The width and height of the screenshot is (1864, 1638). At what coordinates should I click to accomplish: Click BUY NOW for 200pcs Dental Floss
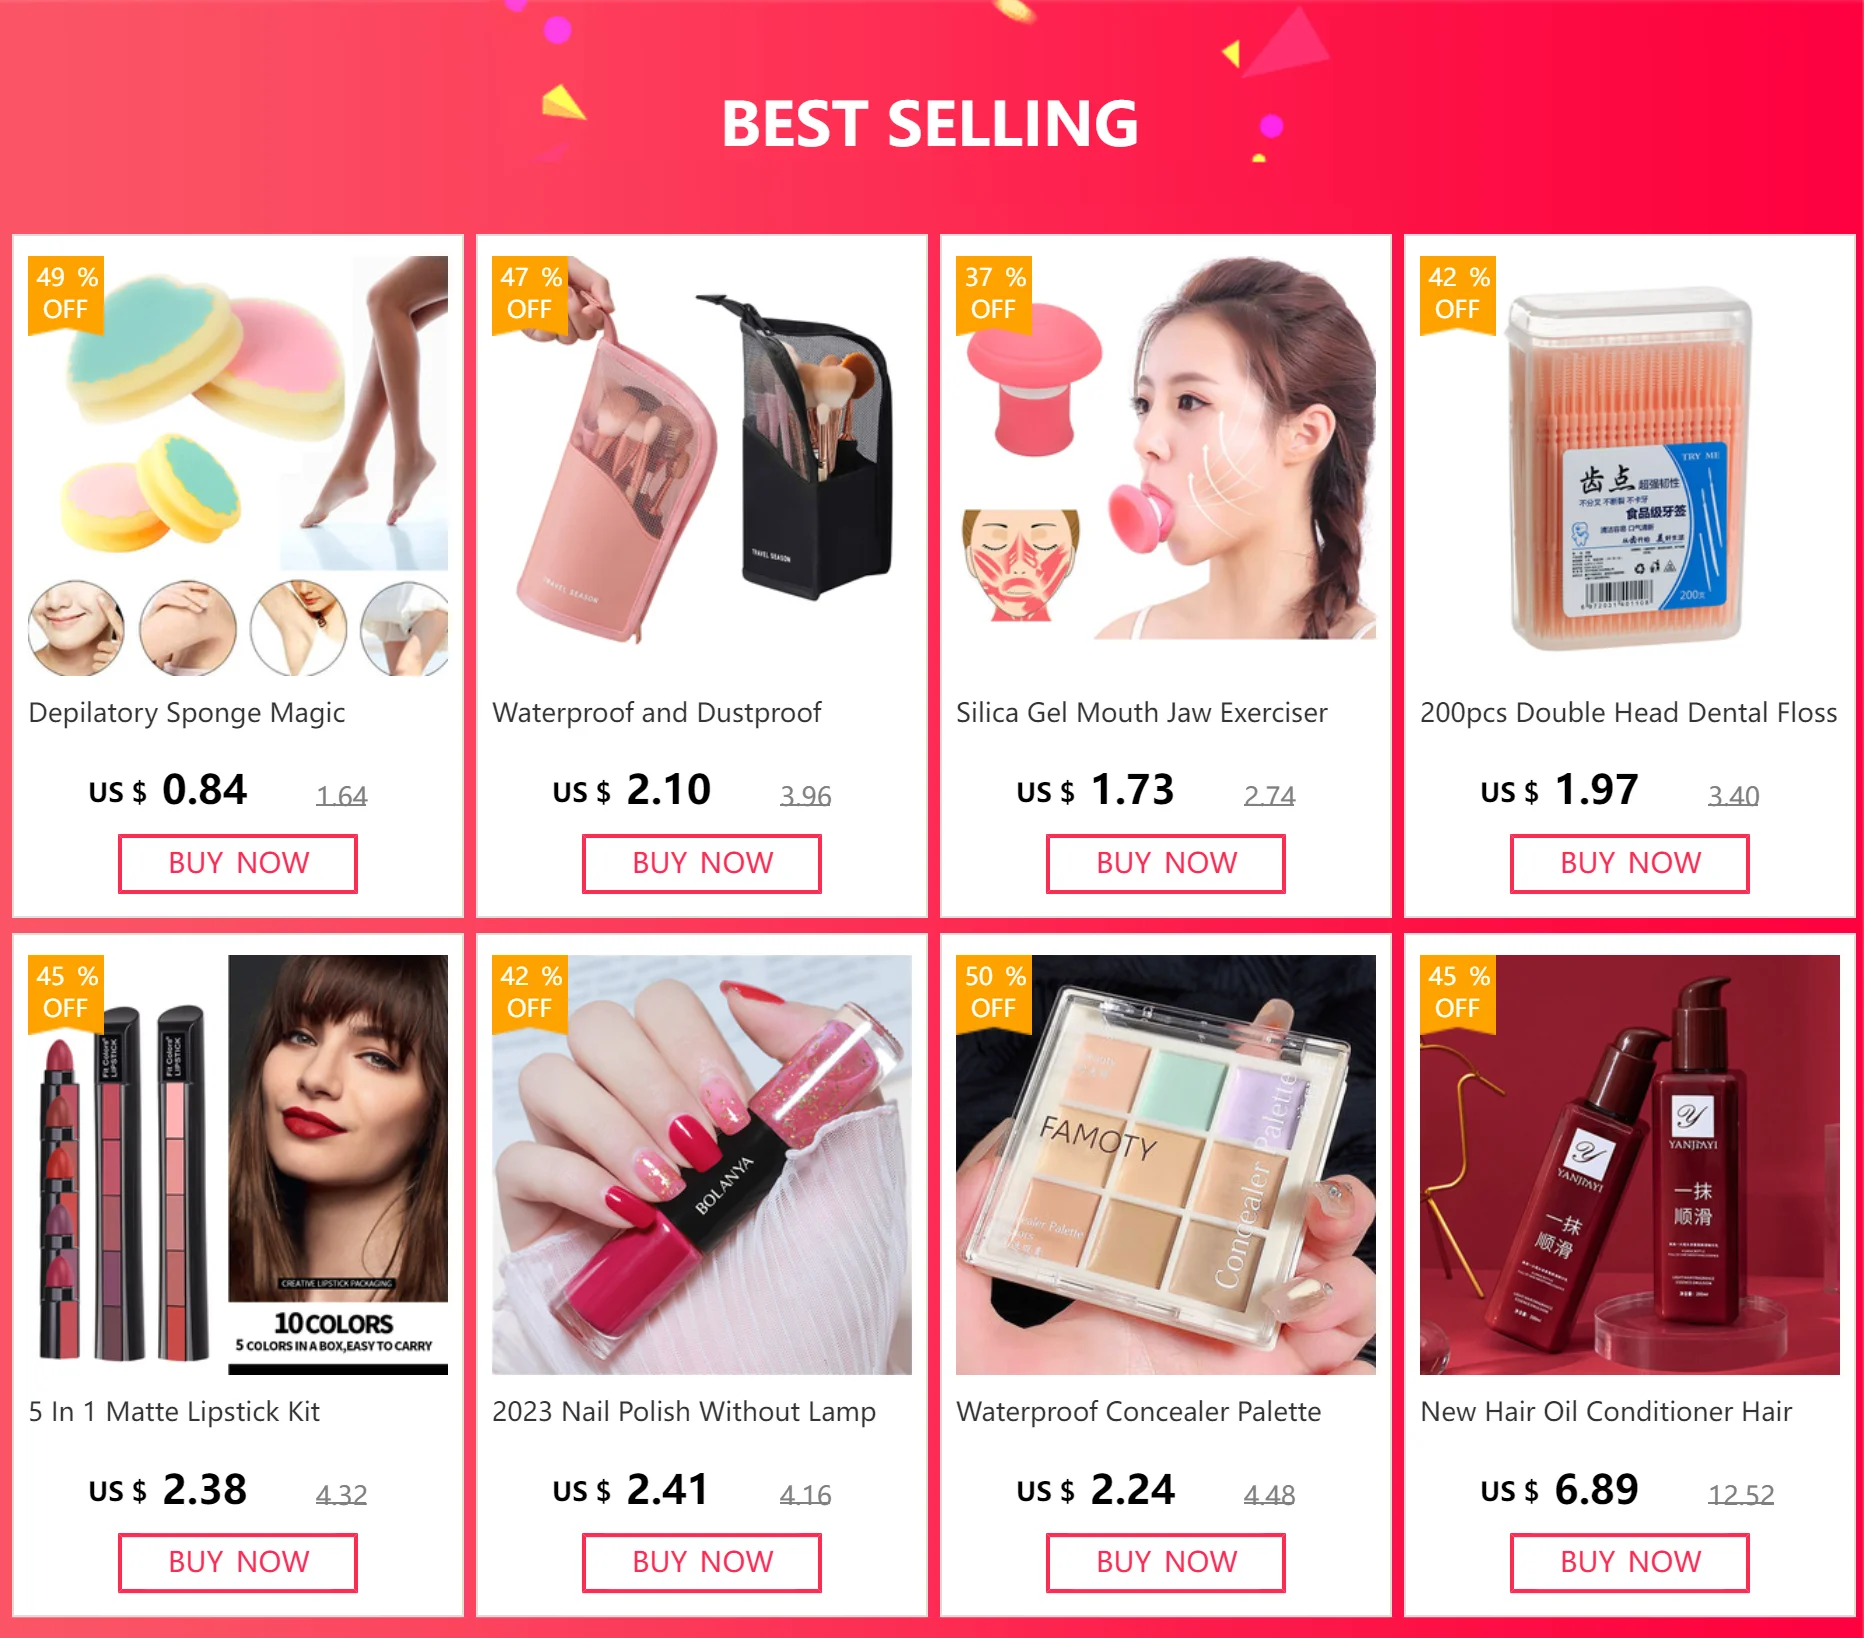coord(1630,863)
